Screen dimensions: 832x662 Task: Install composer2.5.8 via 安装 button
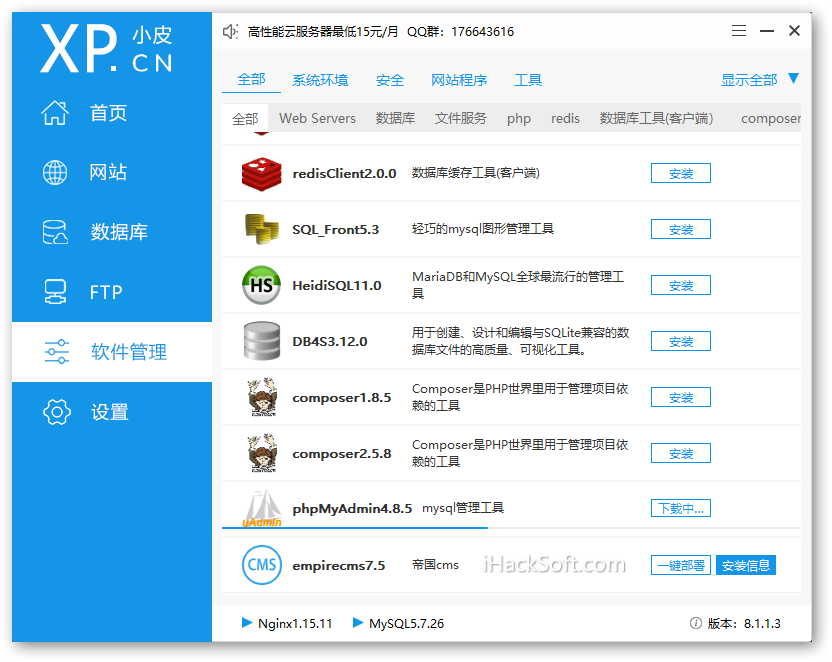tap(681, 454)
